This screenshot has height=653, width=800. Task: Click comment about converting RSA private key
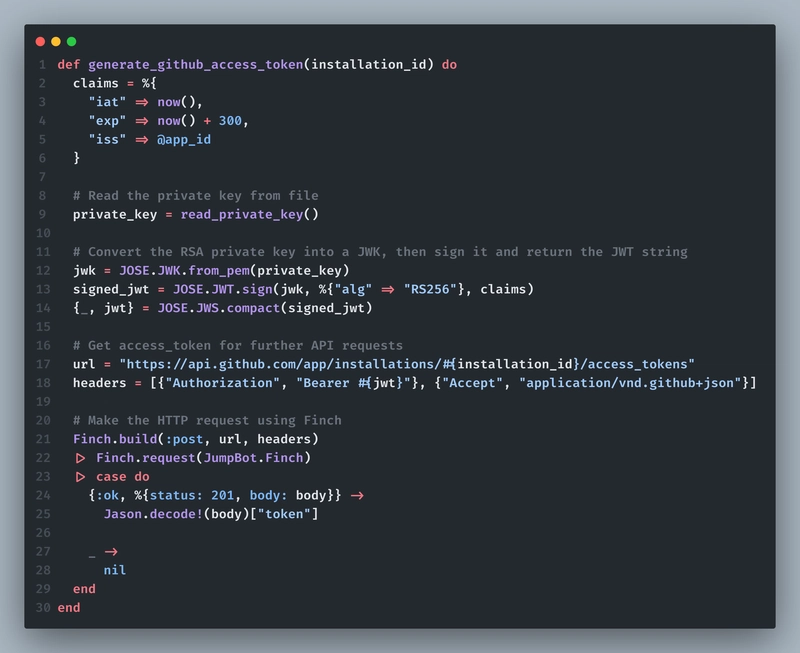pyautogui.click(x=380, y=252)
